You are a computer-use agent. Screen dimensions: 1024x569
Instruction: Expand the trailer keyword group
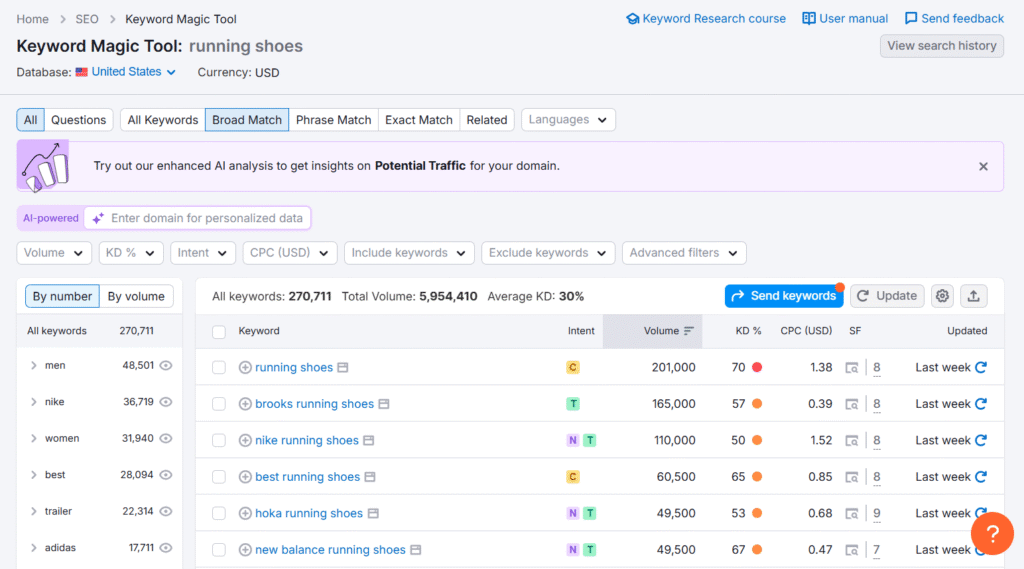click(33, 512)
